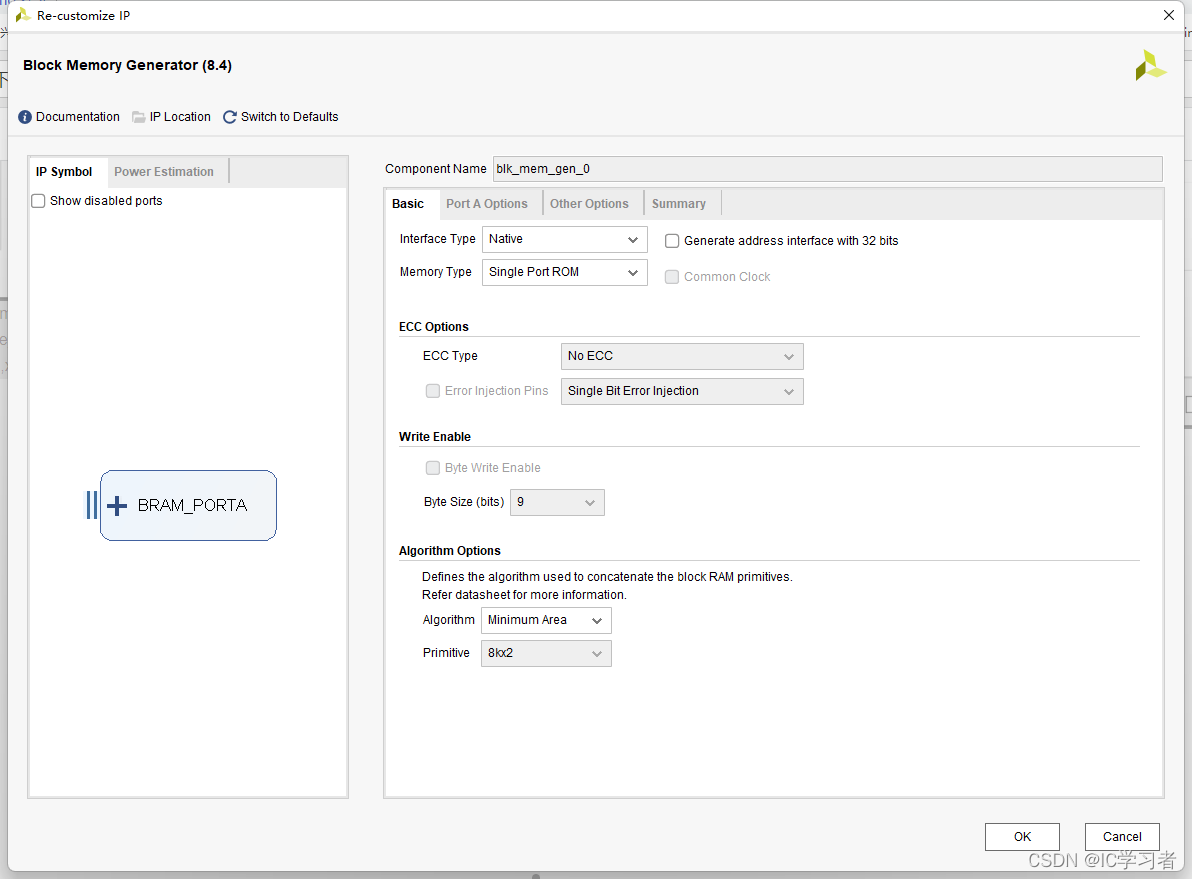
Task: Enable Generate address interface with 32 bits
Action: tap(672, 241)
